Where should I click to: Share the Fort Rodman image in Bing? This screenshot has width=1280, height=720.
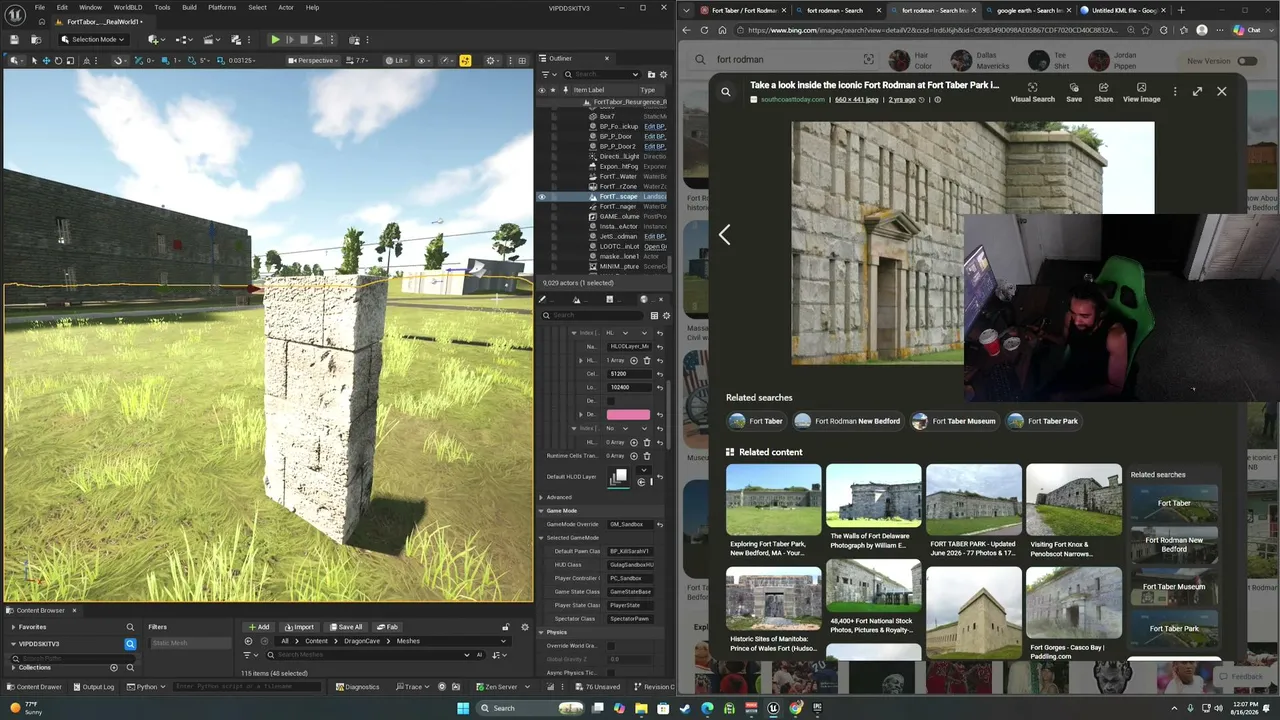tap(1104, 92)
